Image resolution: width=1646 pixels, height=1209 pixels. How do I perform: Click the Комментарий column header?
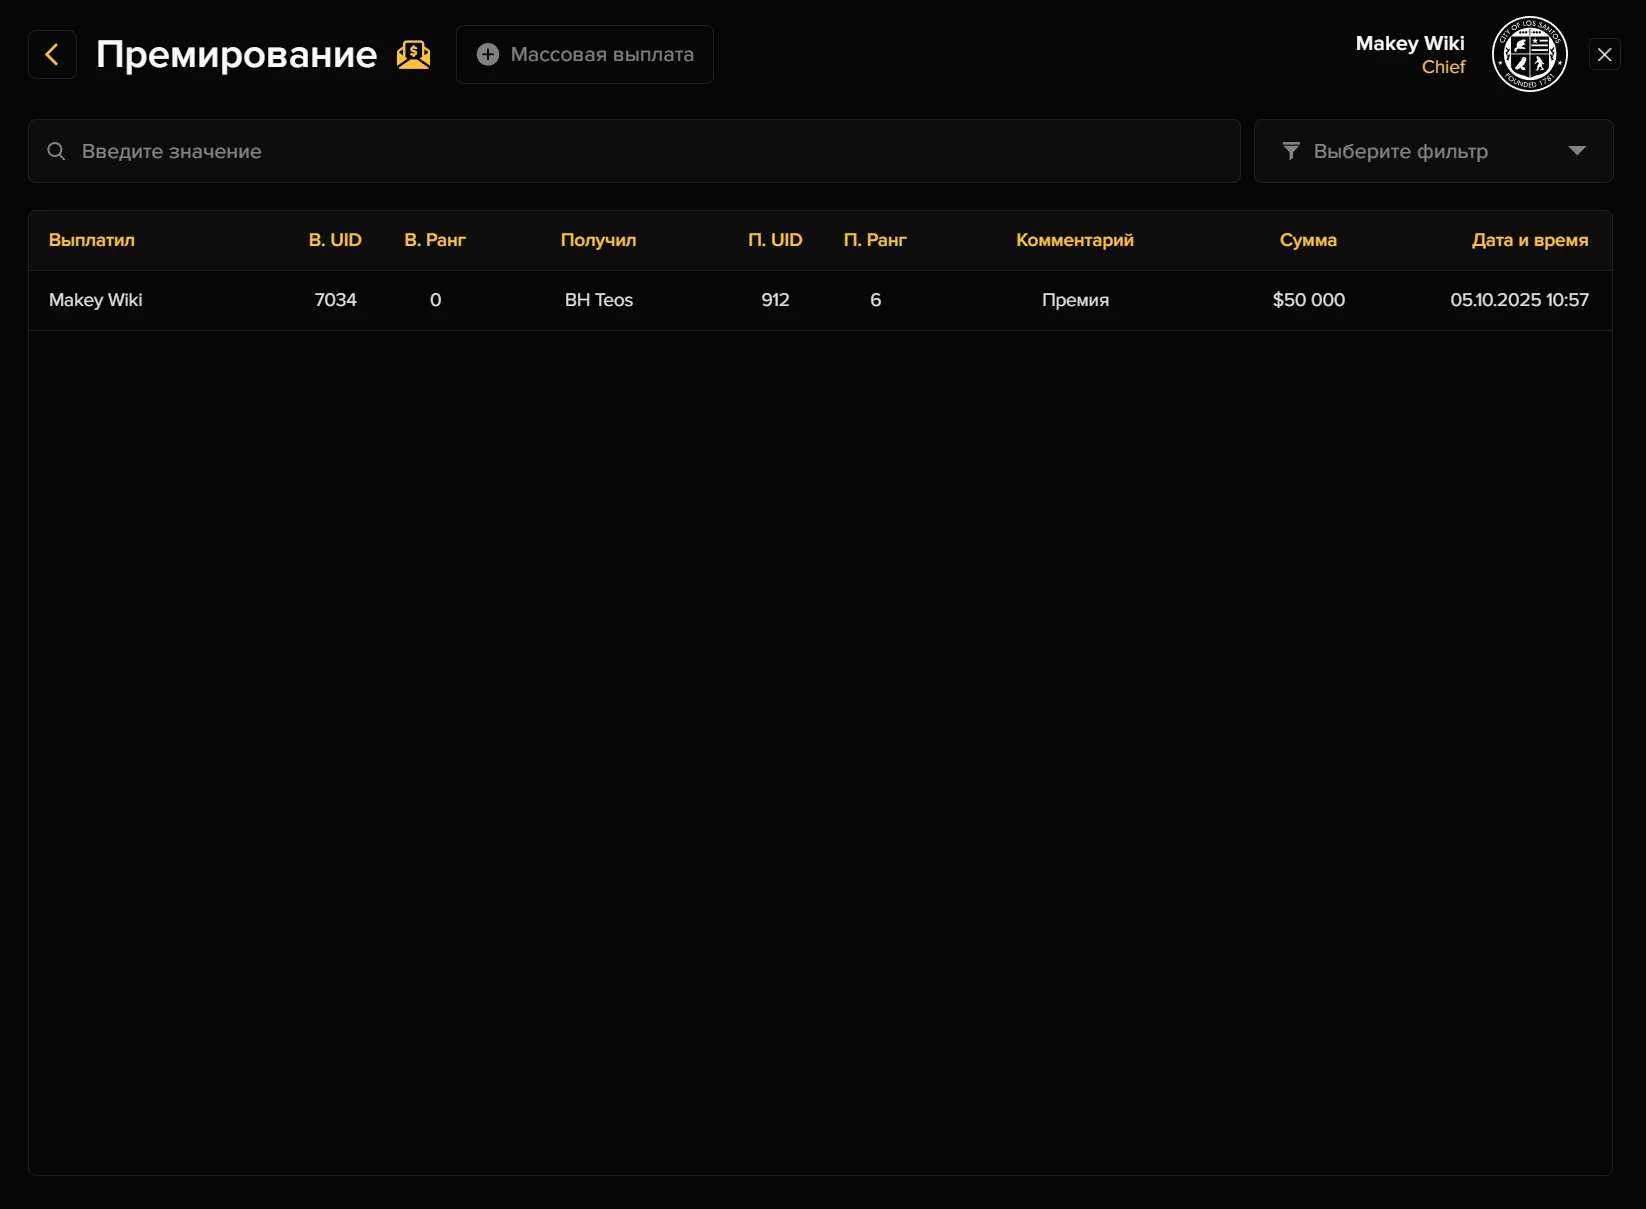click(x=1075, y=240)
